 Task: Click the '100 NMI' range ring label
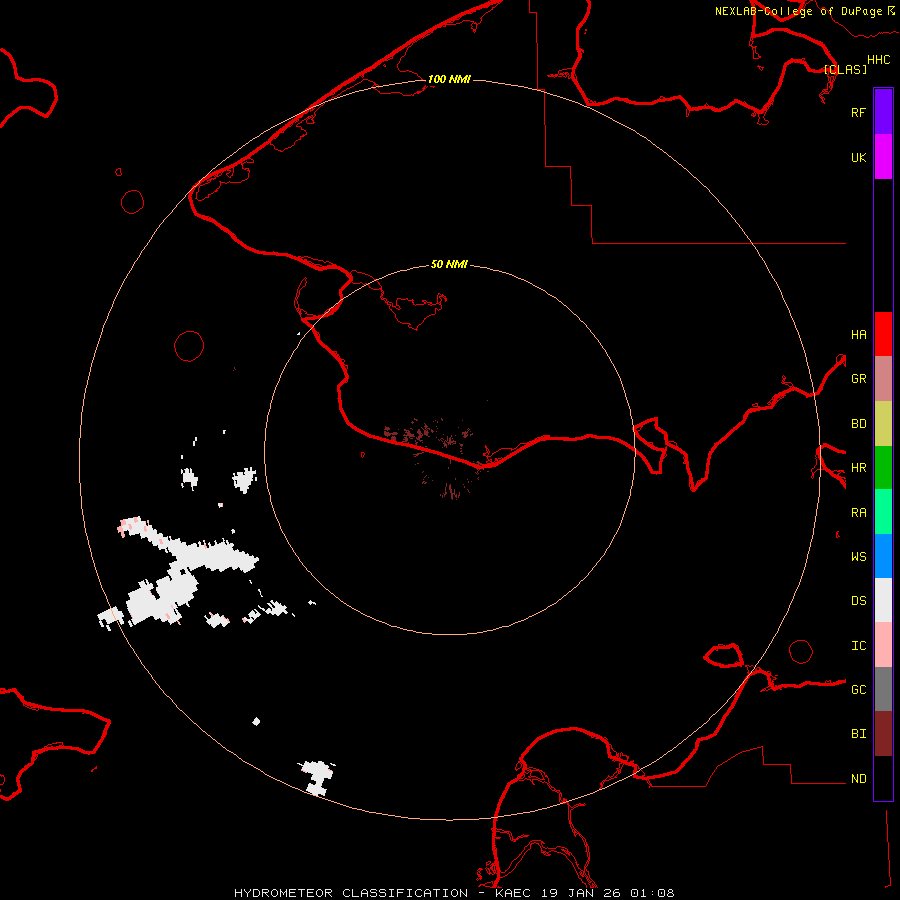449,79
